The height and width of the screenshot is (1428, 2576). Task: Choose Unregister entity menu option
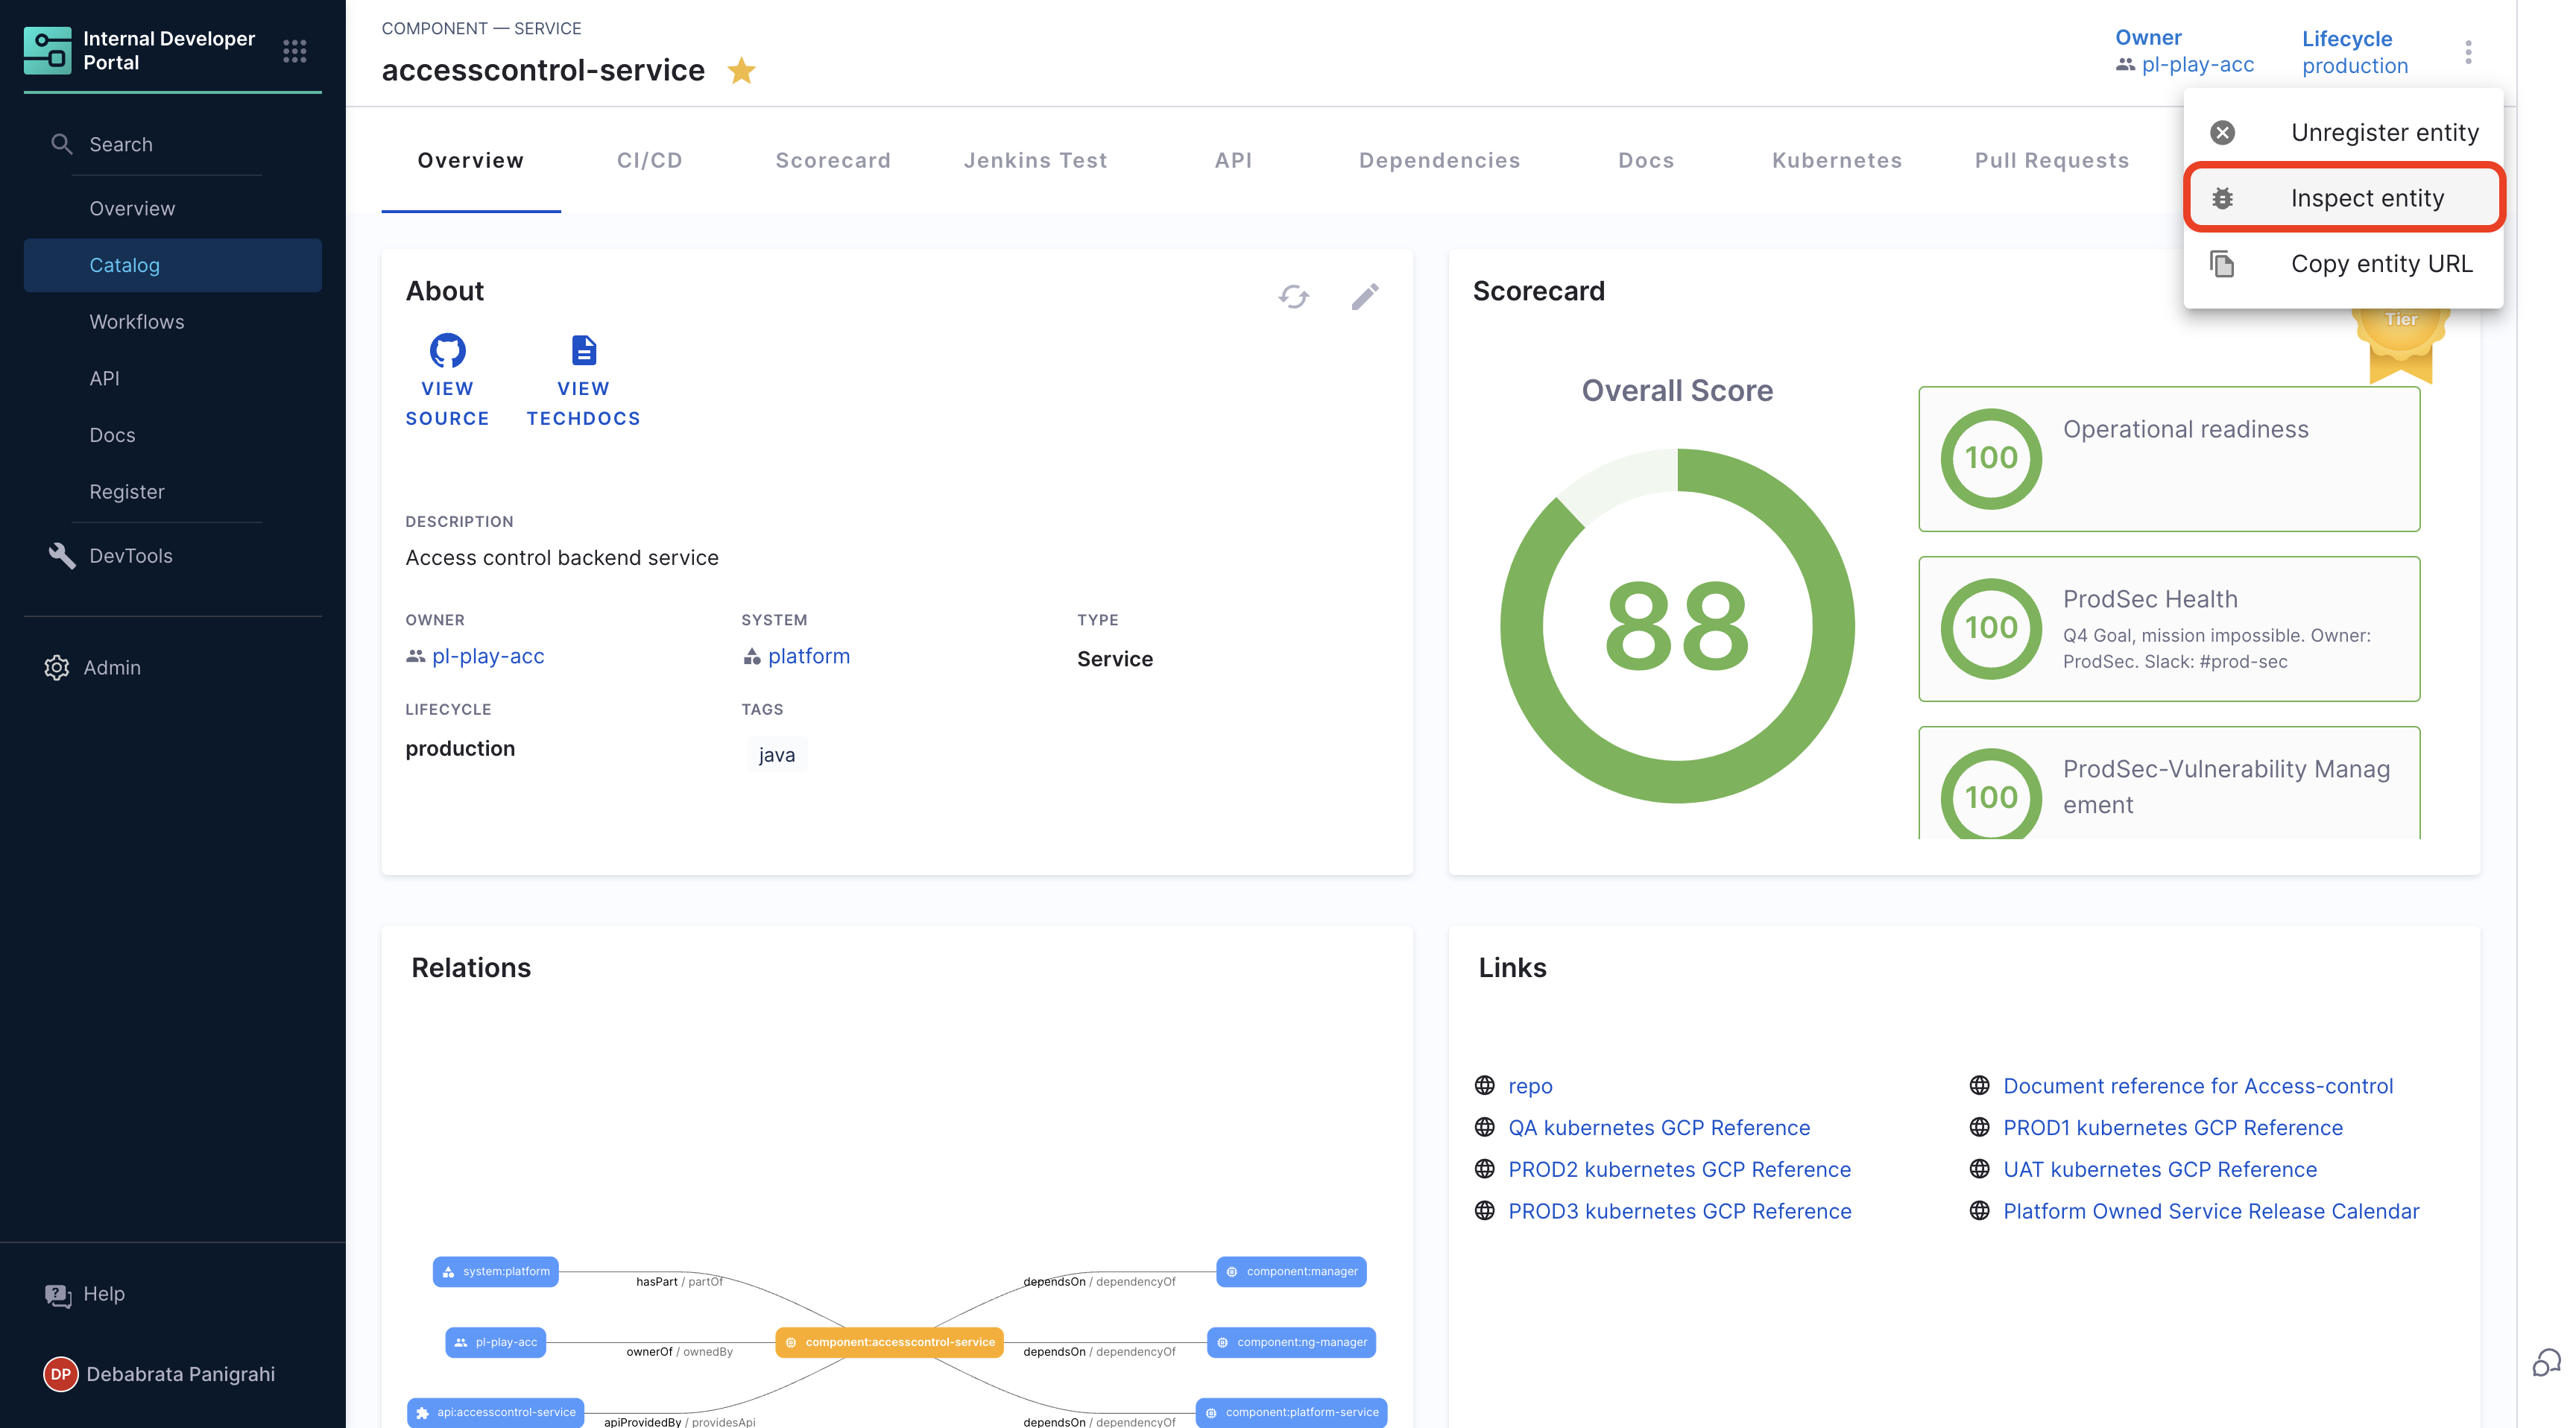click(2384, 132)
